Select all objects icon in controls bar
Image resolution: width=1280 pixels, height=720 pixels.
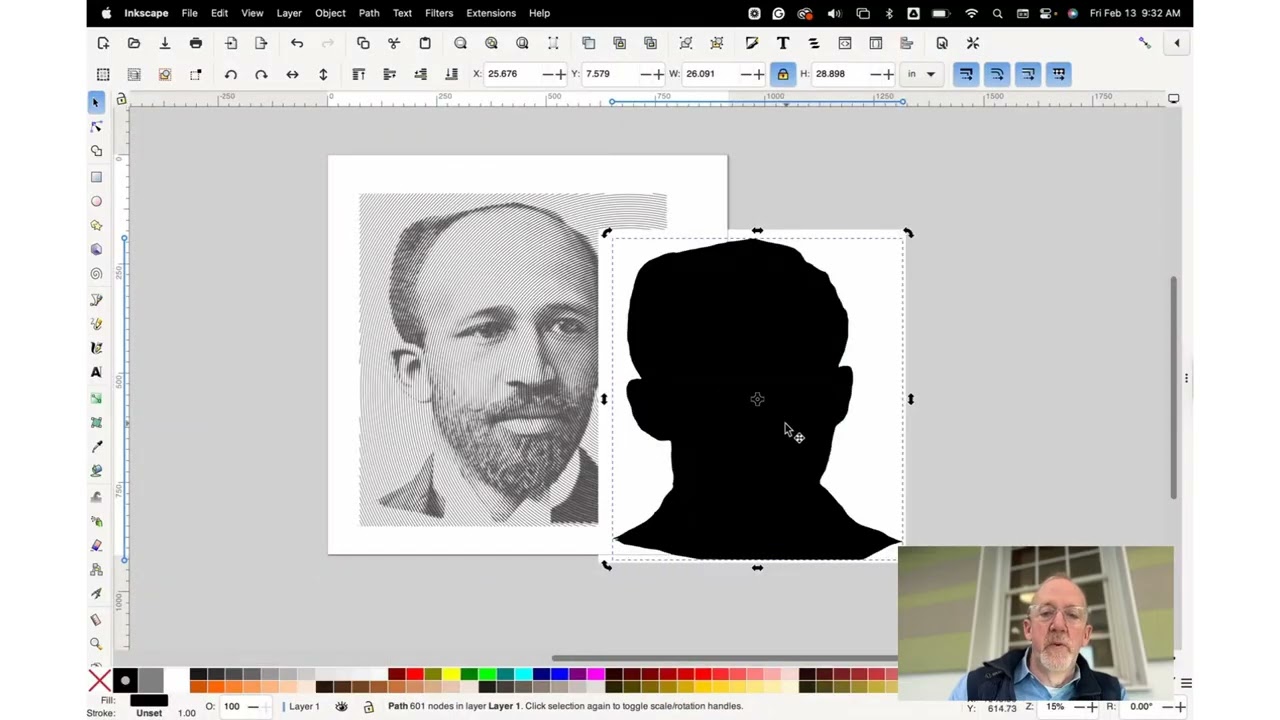click(x=103, y=74)
